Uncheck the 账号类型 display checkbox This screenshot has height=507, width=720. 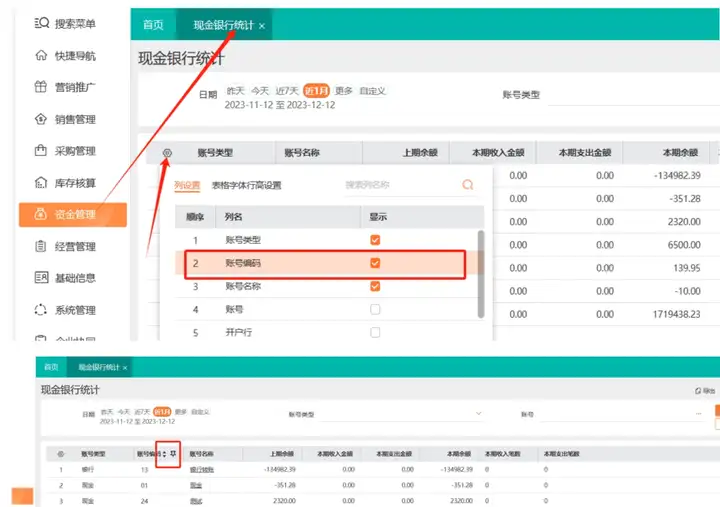click(375, 240)
